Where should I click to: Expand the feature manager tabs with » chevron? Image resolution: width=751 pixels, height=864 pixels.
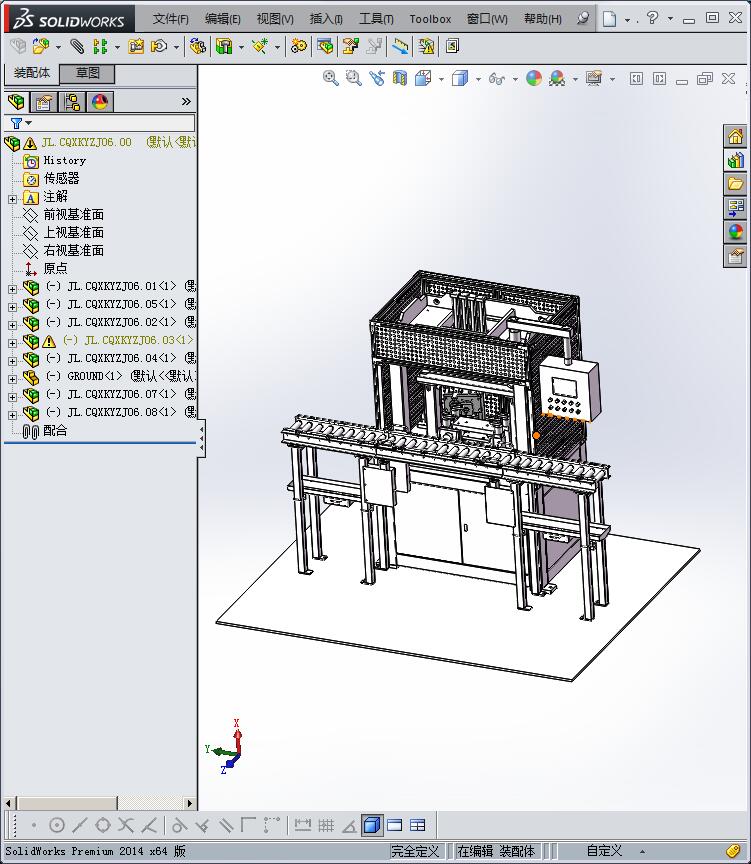point(186,101)
